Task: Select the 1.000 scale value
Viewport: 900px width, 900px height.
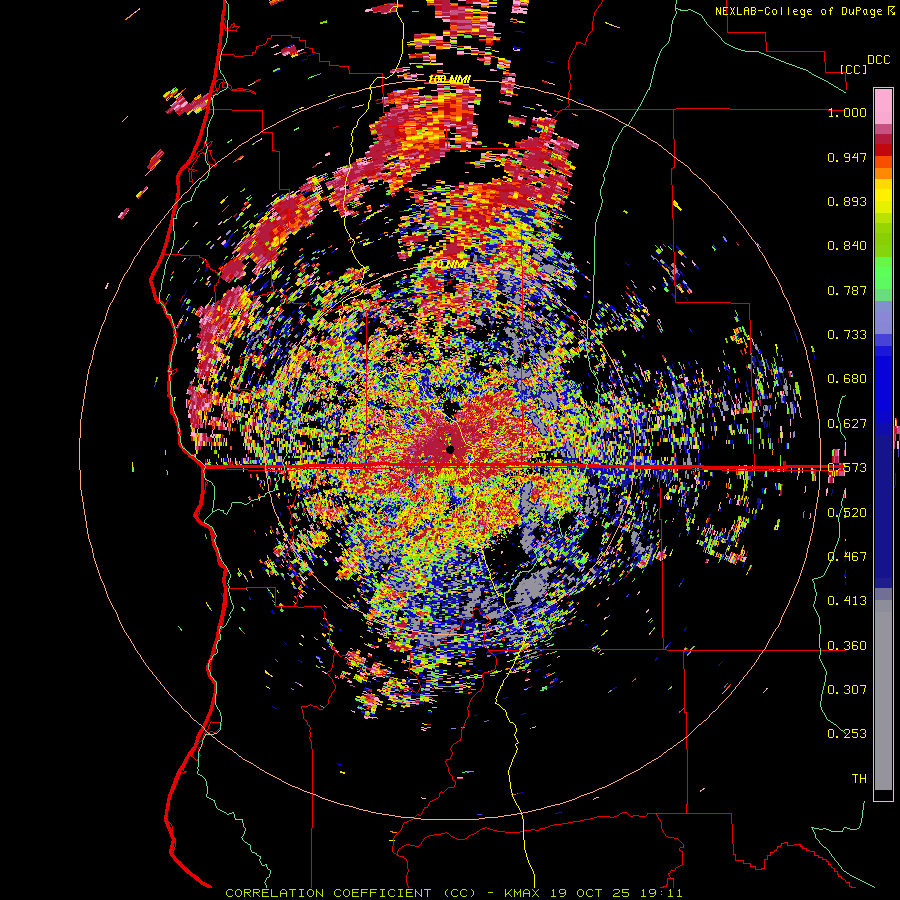Action: pos(847,112)
